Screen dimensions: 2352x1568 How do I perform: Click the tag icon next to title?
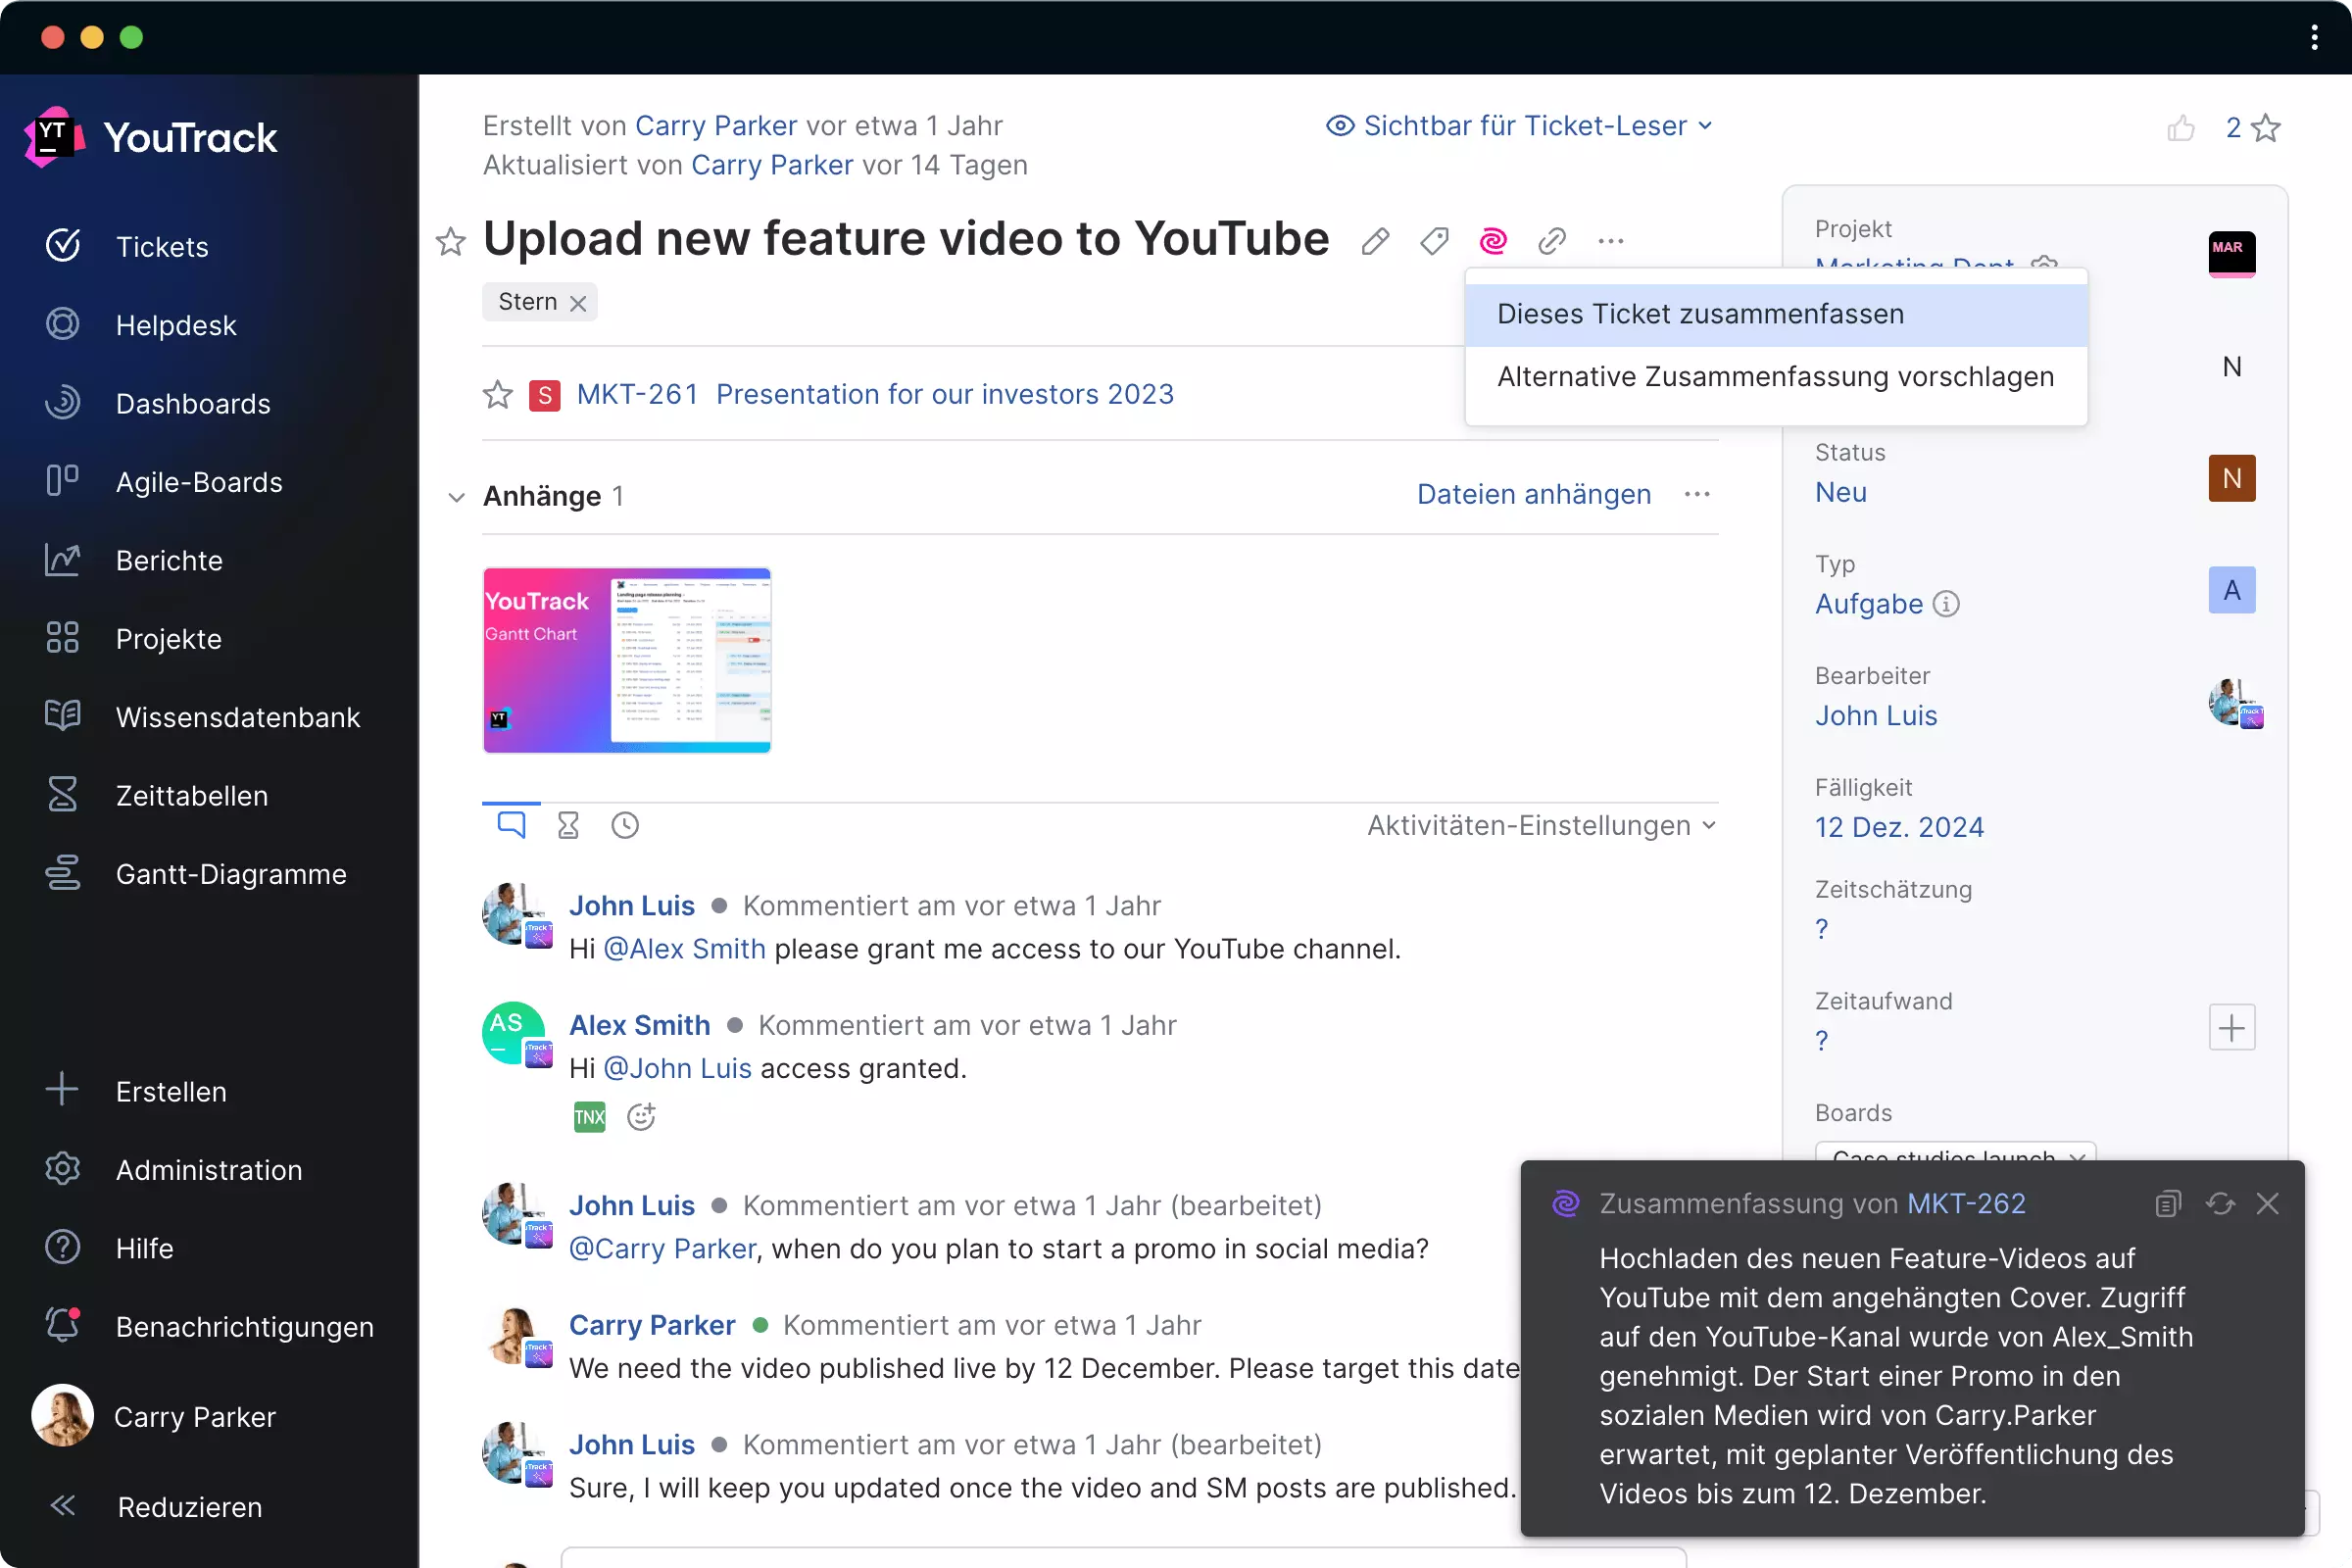point(1434,241)
